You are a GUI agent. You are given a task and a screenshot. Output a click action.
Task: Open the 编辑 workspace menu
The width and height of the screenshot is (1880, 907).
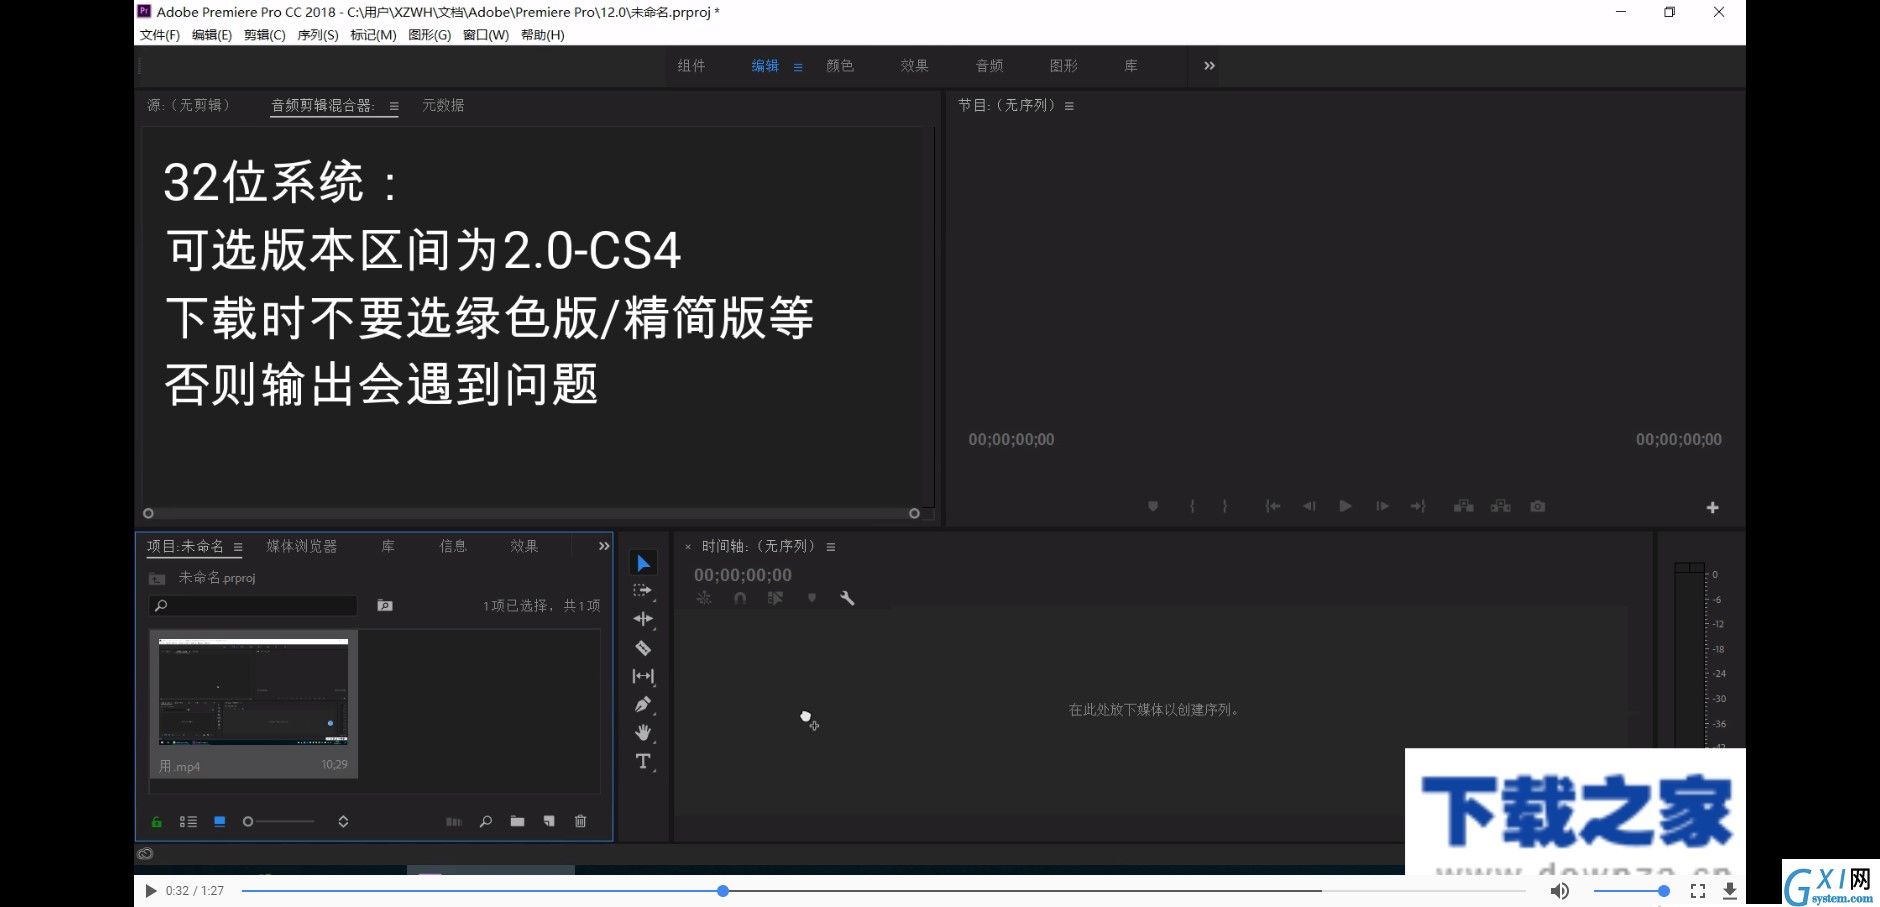(x=798, y=67)
